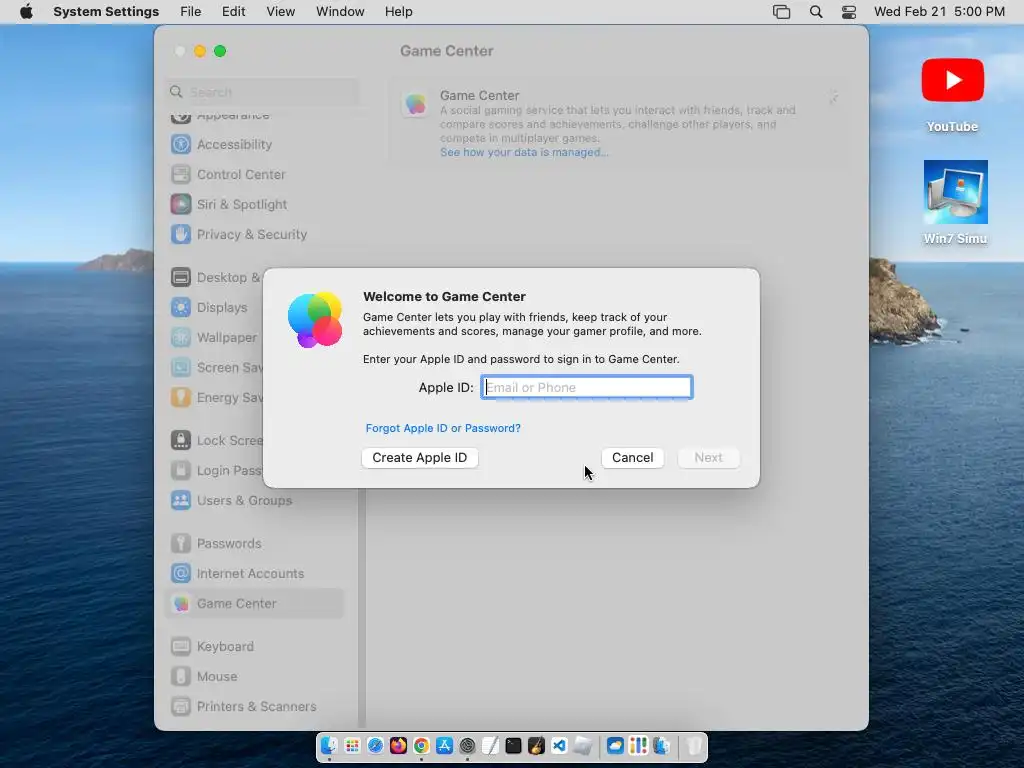Click the System Settings Dock icon

[x=468, y=745]
